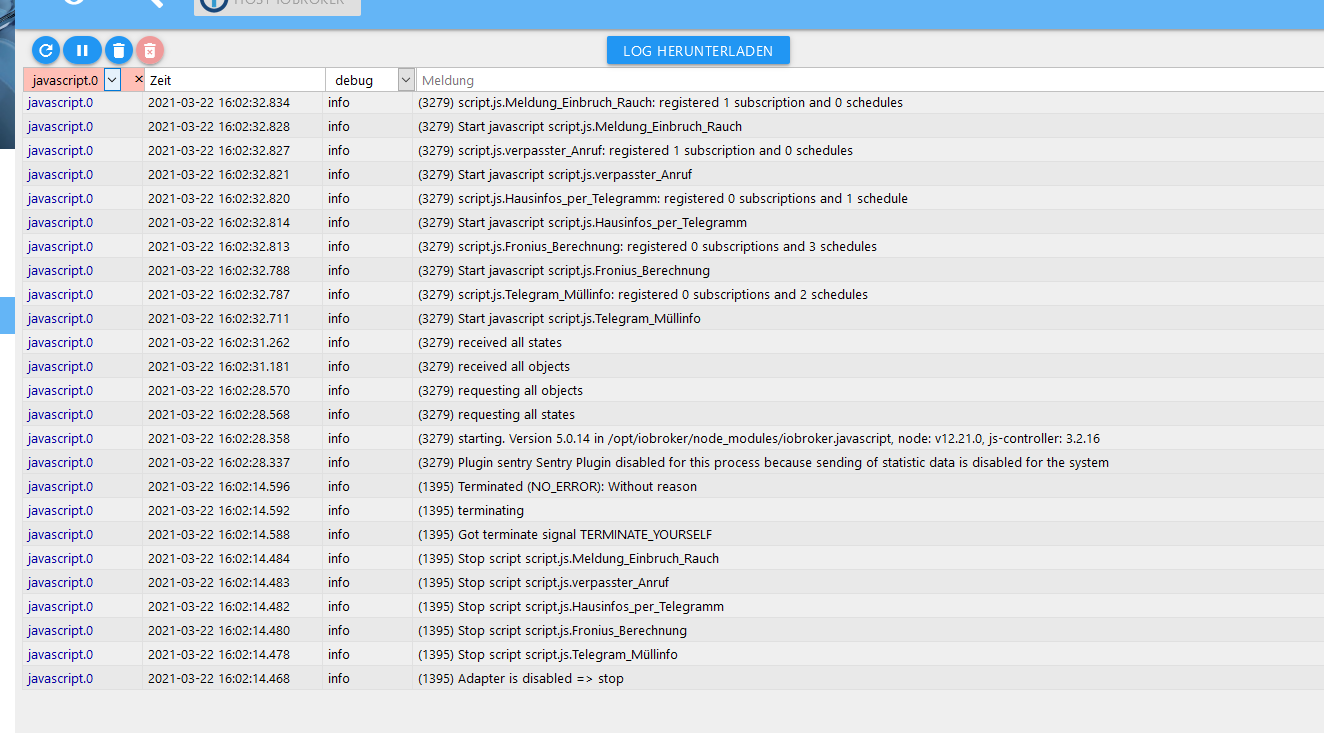Viewport: 1324px width, 733px height.
Task: Select message '(1395) terminating'
Action: 471,511
